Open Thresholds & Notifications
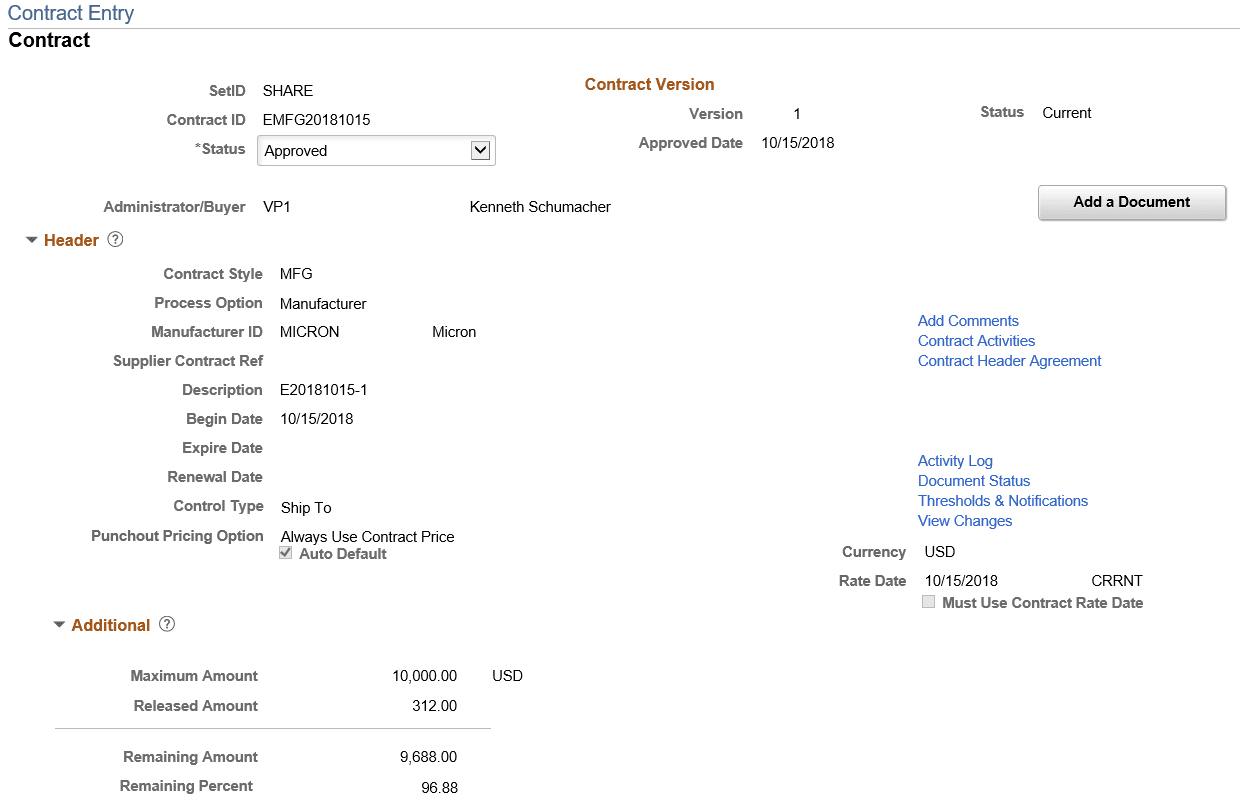Screen dimensions: 1240x810 tap(1002, 500)
